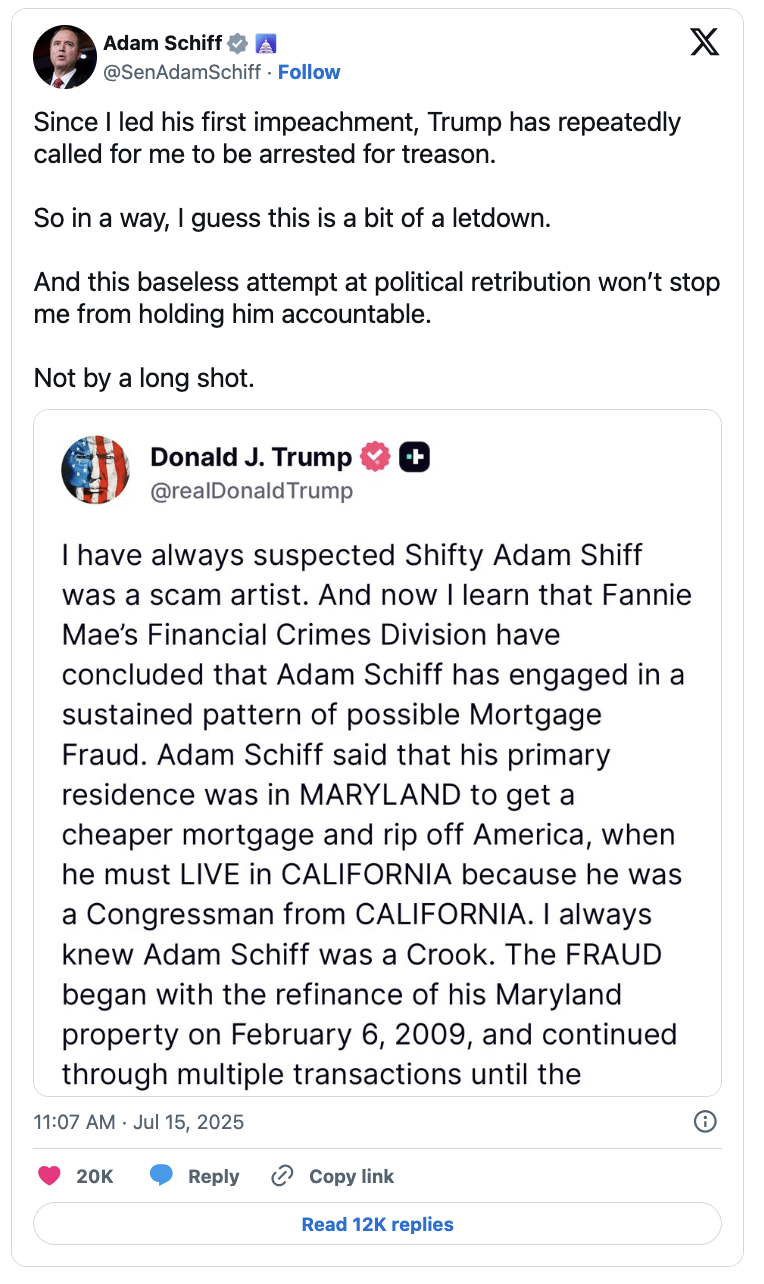This screenshot has height=1284, width=764.
Task: Click the red heart like icon
Action: [49, 1176]
